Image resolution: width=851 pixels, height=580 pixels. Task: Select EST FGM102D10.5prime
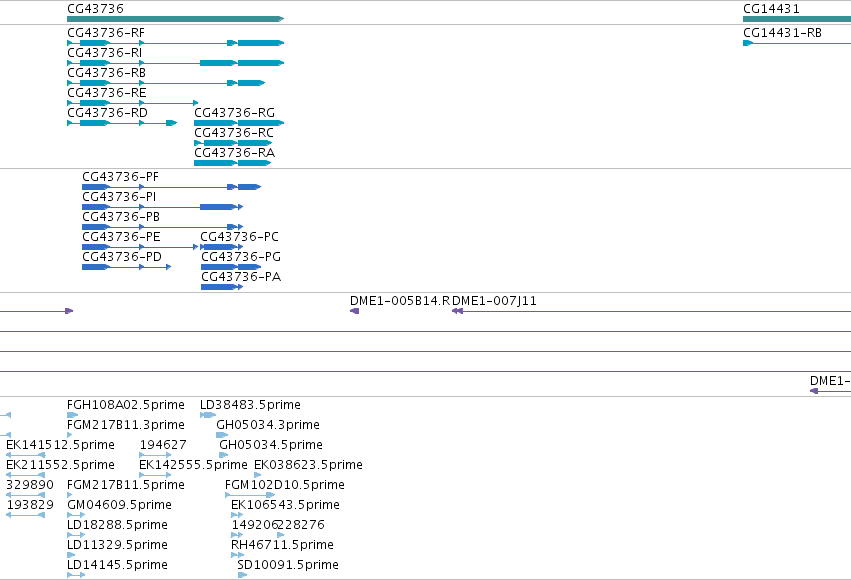coord(250,496)
